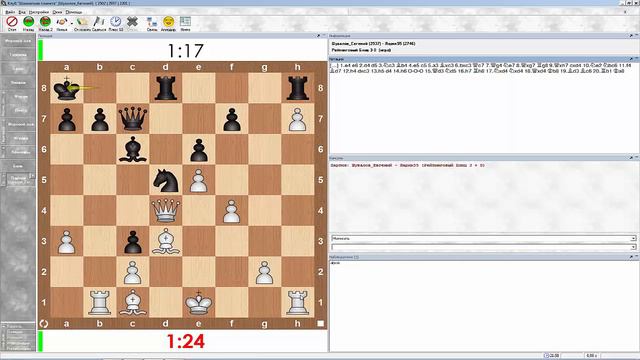Click the green Back (Назад) toolbar icon
The width and height of the screenshot is (640, 360).
[29, 22]
